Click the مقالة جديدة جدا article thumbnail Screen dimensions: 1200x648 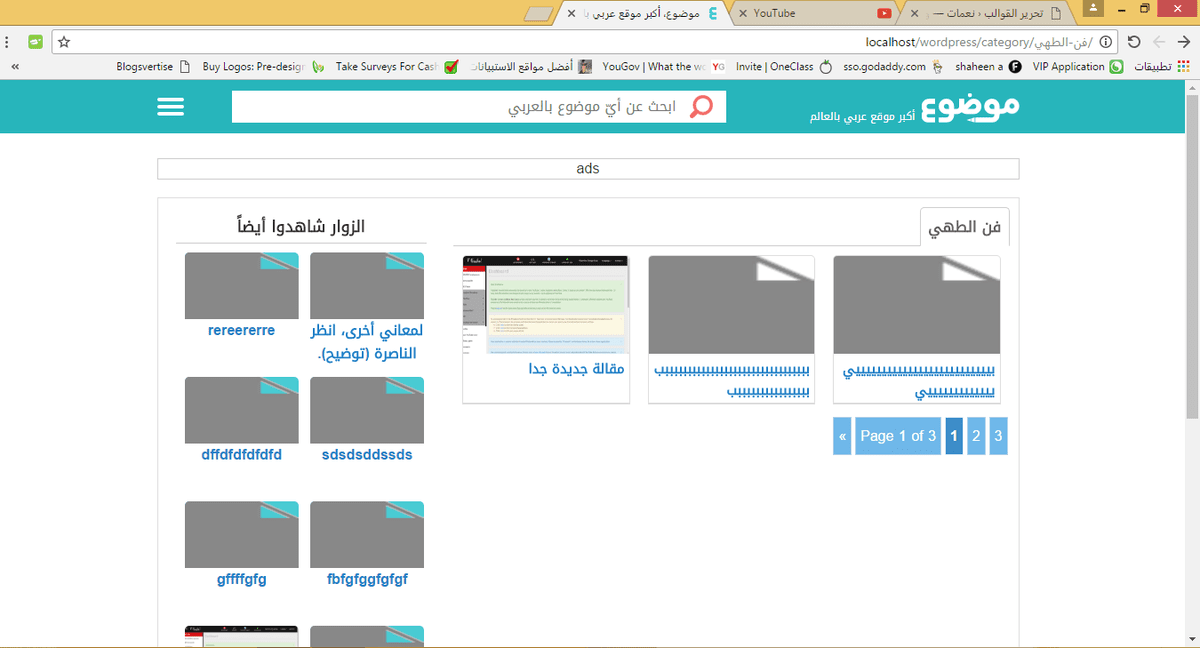(x=546, y=305)
